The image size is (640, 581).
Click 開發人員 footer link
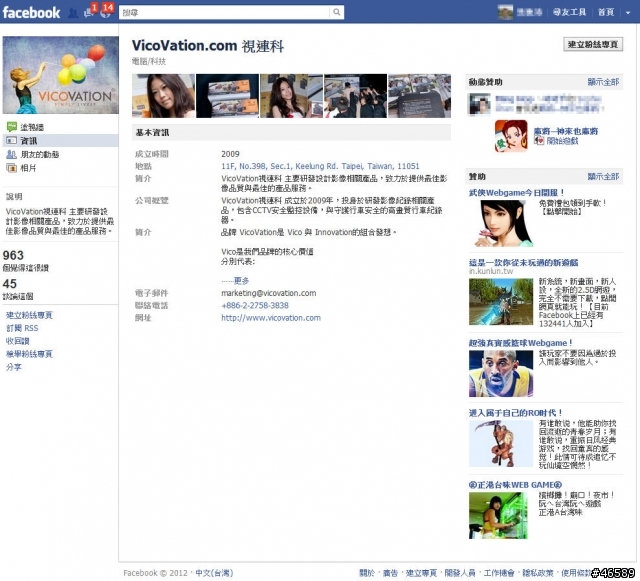click(460, 573)
